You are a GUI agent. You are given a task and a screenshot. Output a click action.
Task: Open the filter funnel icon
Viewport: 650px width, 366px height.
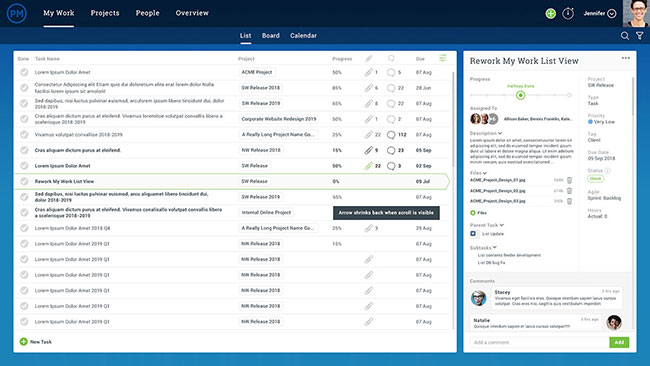click(x=640, y=36)
